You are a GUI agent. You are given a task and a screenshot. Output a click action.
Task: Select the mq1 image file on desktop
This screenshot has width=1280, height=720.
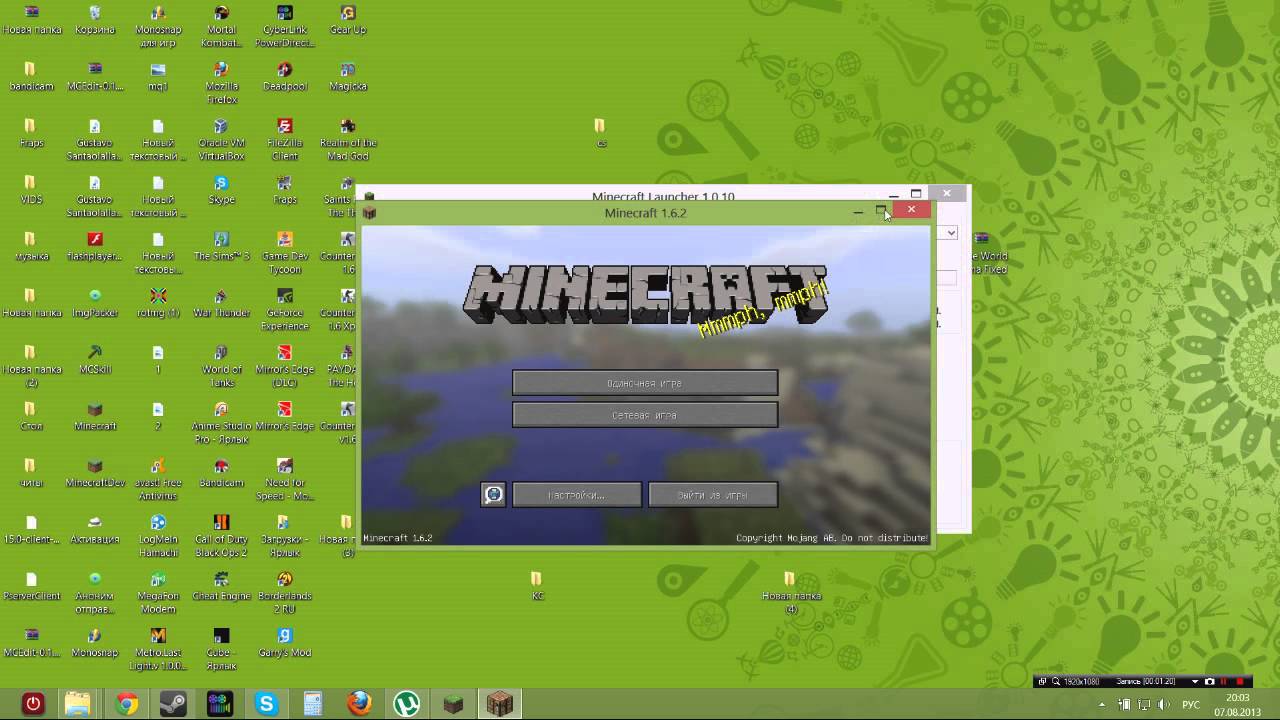point(158,77)
